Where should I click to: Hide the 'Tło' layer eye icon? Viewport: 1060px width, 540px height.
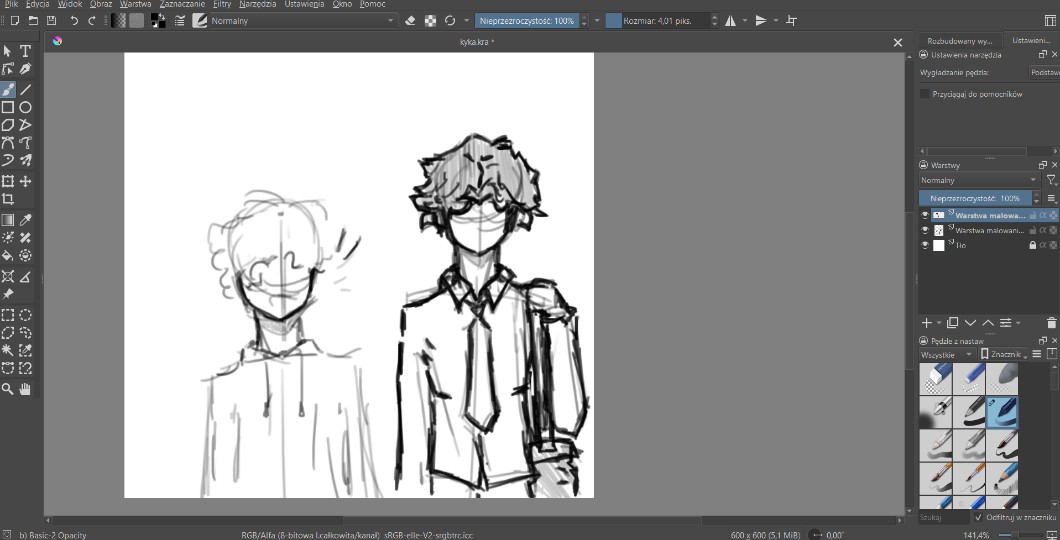coord(925,245)
